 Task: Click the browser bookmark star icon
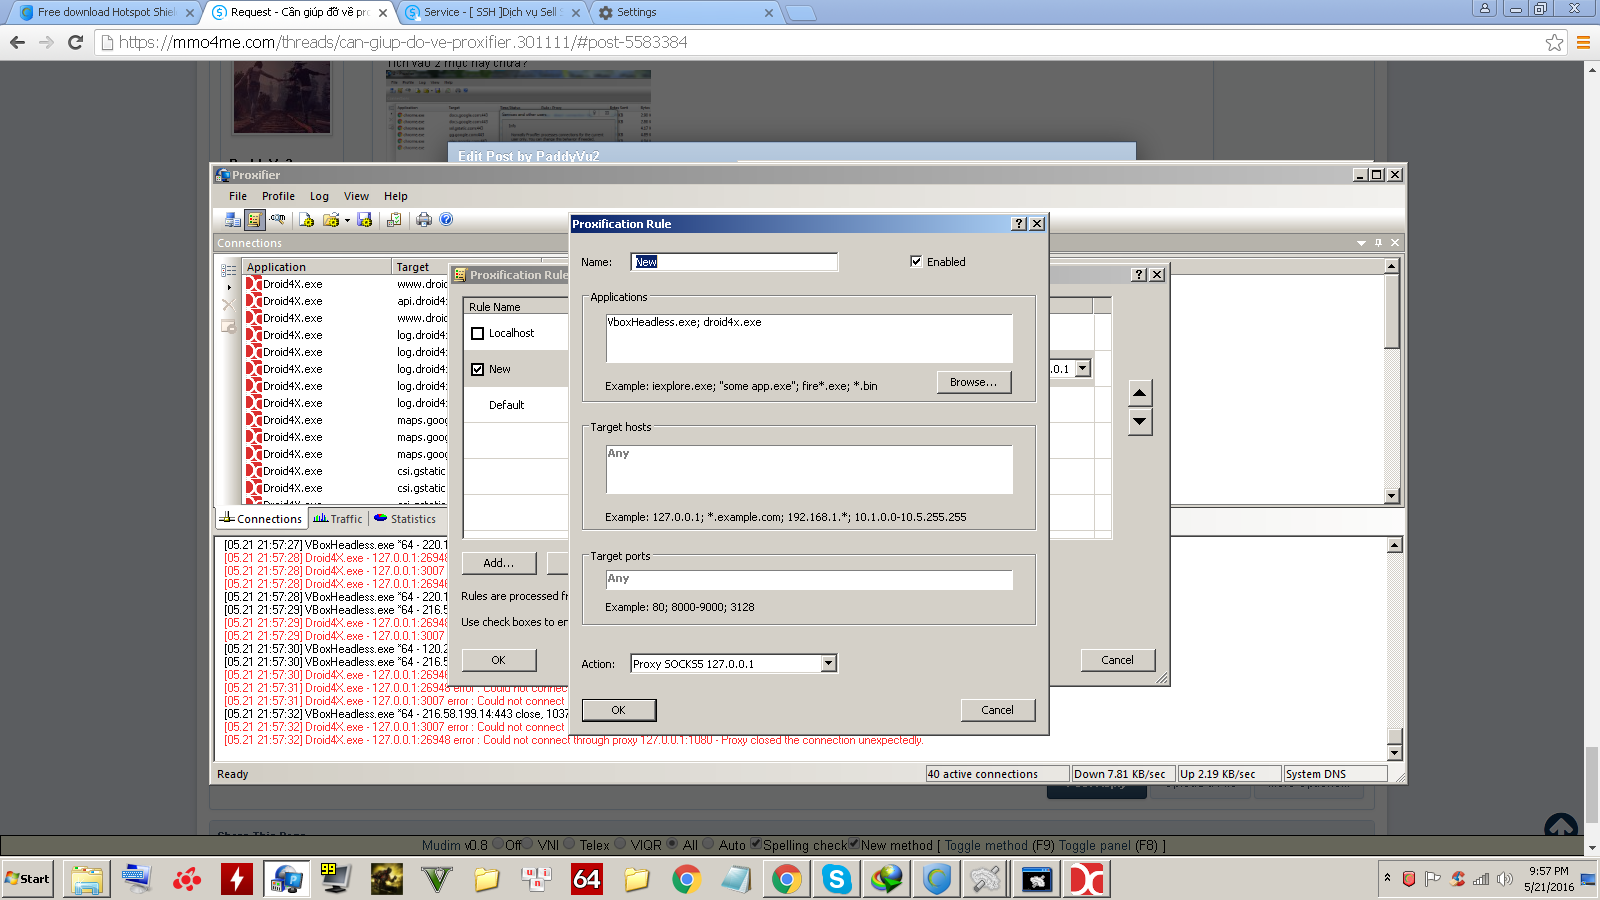click(x=1554, y=42)
